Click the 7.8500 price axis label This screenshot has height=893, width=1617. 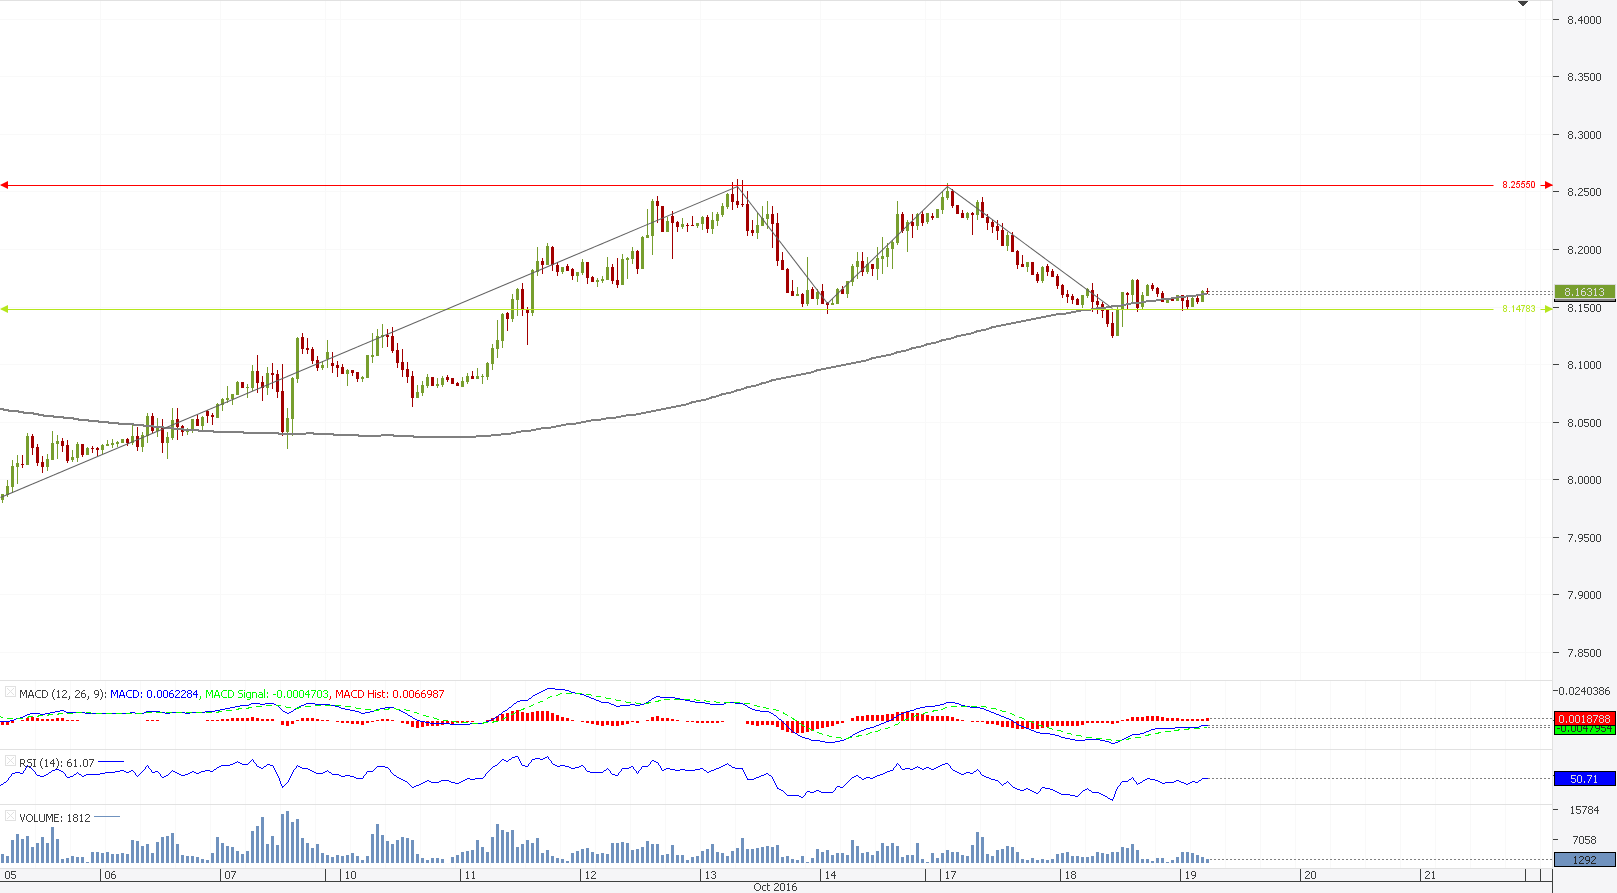coord(1584,653)
